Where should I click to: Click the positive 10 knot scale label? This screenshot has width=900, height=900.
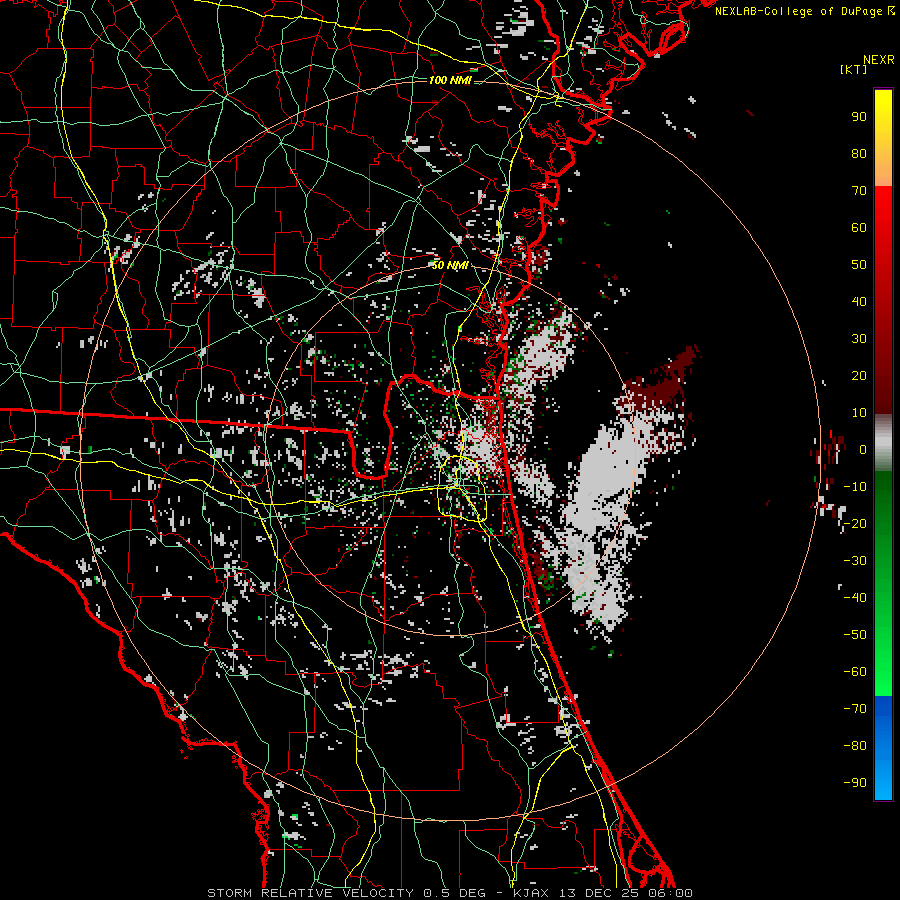click(859, 413)
